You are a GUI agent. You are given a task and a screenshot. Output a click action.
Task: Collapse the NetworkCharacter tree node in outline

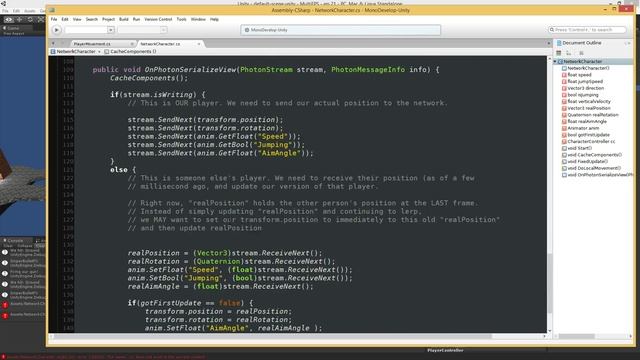555,62
